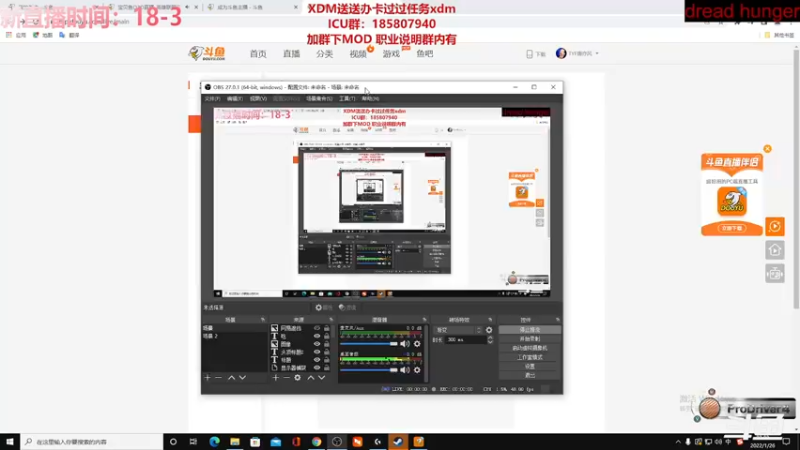Click 开始录制 button in OBS controls
This screenshot has height=450, width=800.
click(530, 339)
